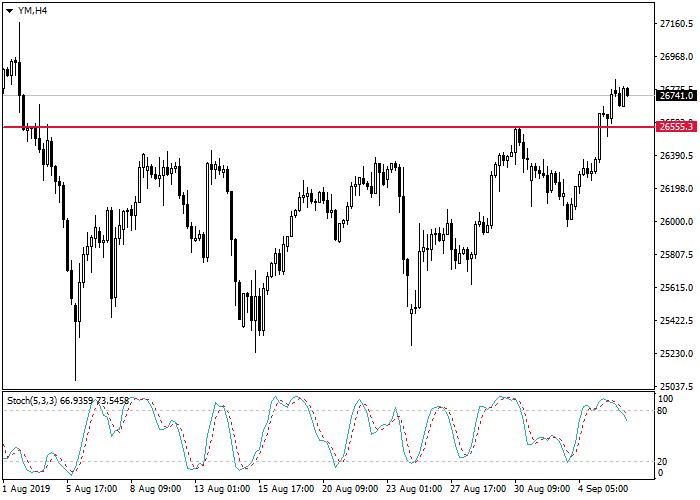Click the gray current price horizontal line
This screenshot has width=700, height=500.
pyautogui.click(x=300, y=96)
